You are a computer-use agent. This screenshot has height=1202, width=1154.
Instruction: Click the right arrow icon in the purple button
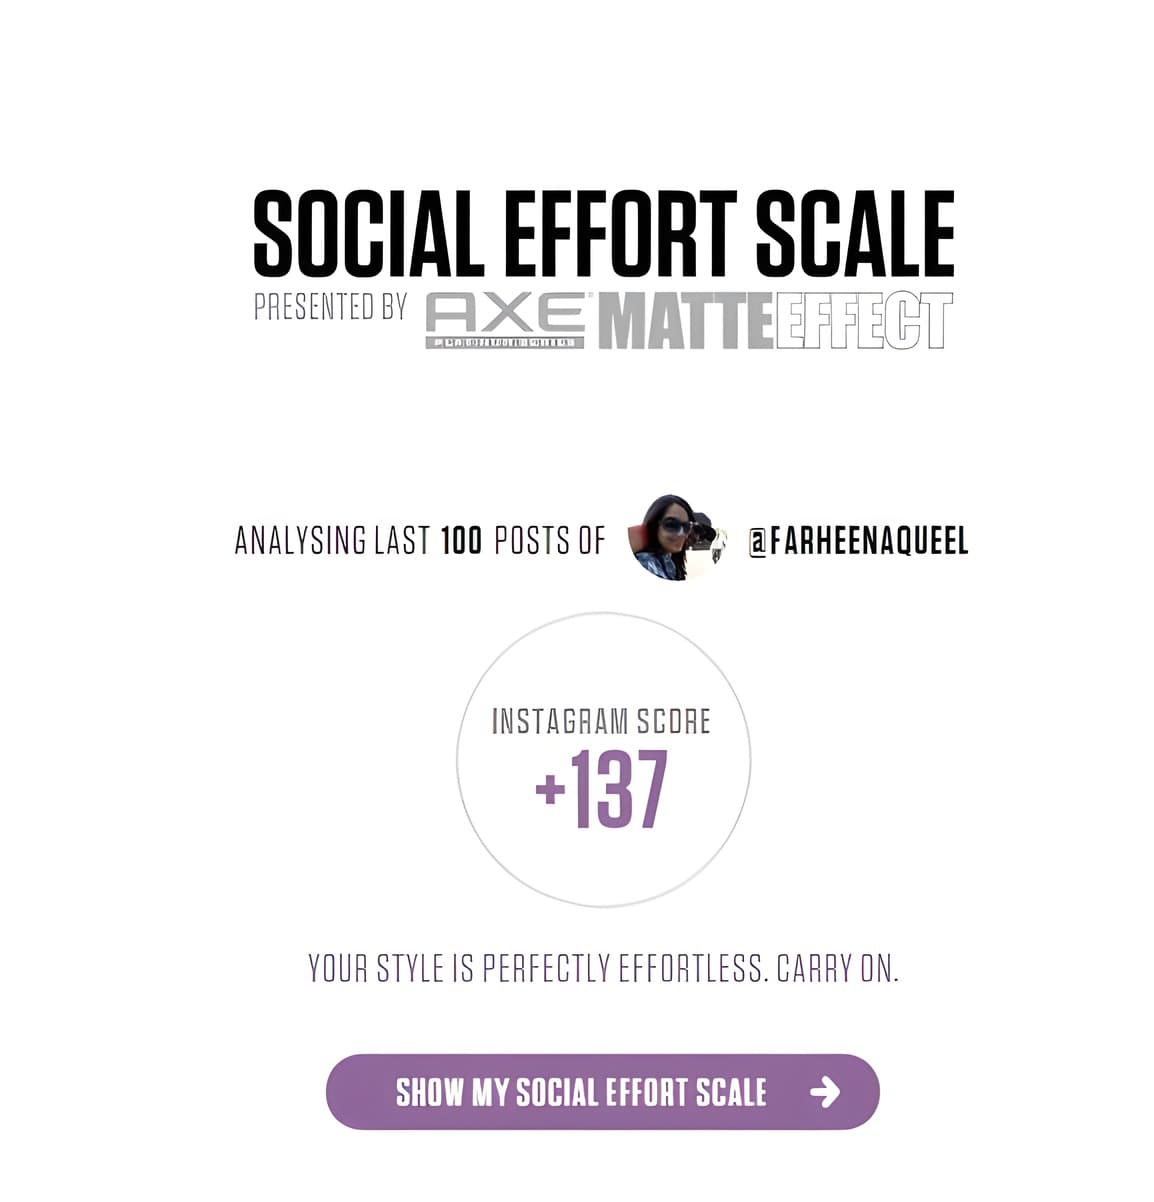(825, 1092)
